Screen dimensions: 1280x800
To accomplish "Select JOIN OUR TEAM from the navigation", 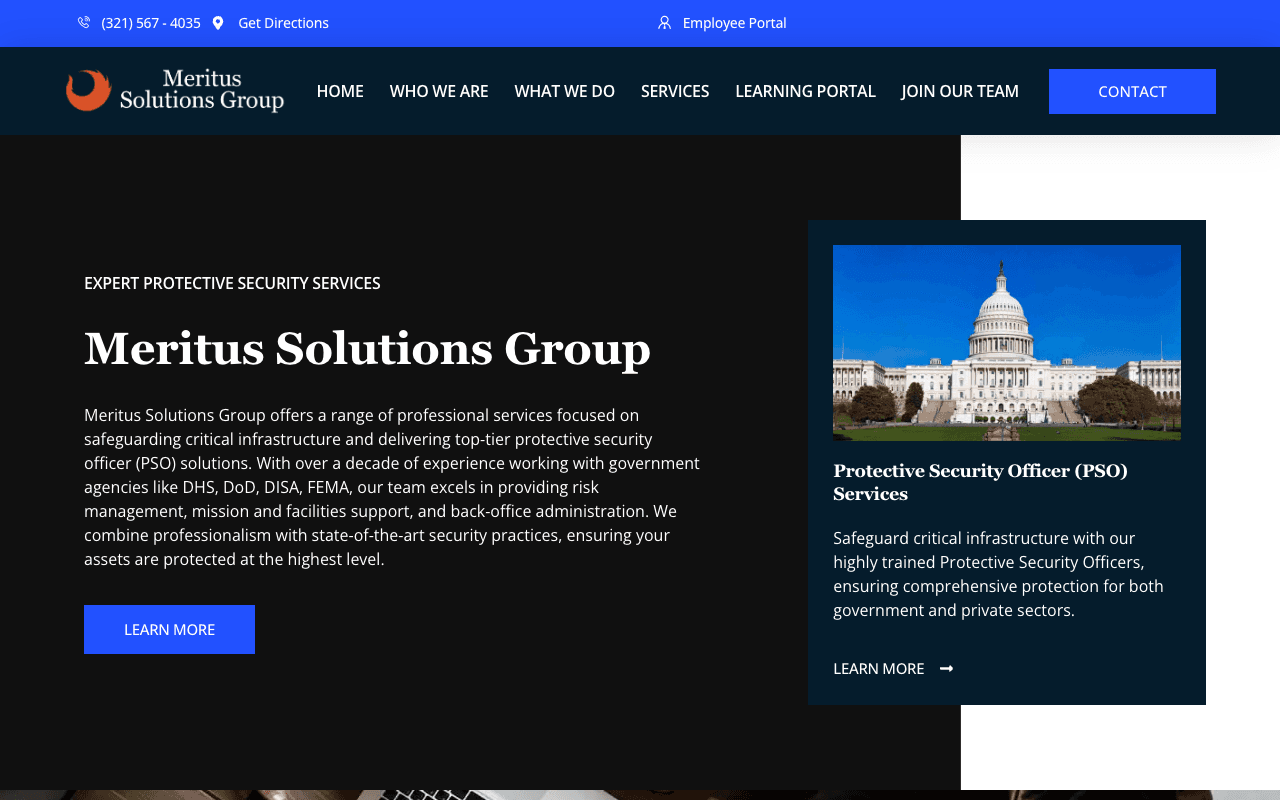I will pos(960,91).
